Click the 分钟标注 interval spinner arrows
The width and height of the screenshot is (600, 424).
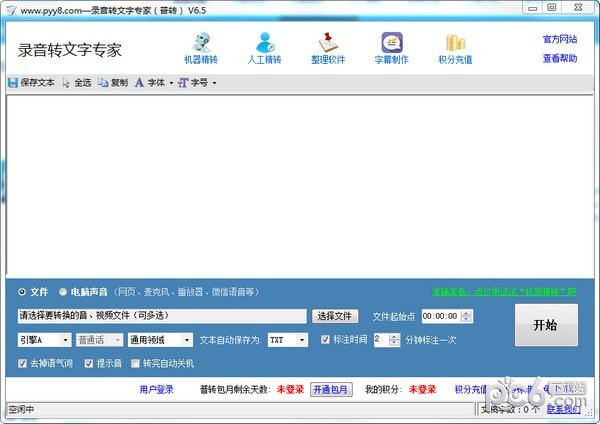coord(394,340)
